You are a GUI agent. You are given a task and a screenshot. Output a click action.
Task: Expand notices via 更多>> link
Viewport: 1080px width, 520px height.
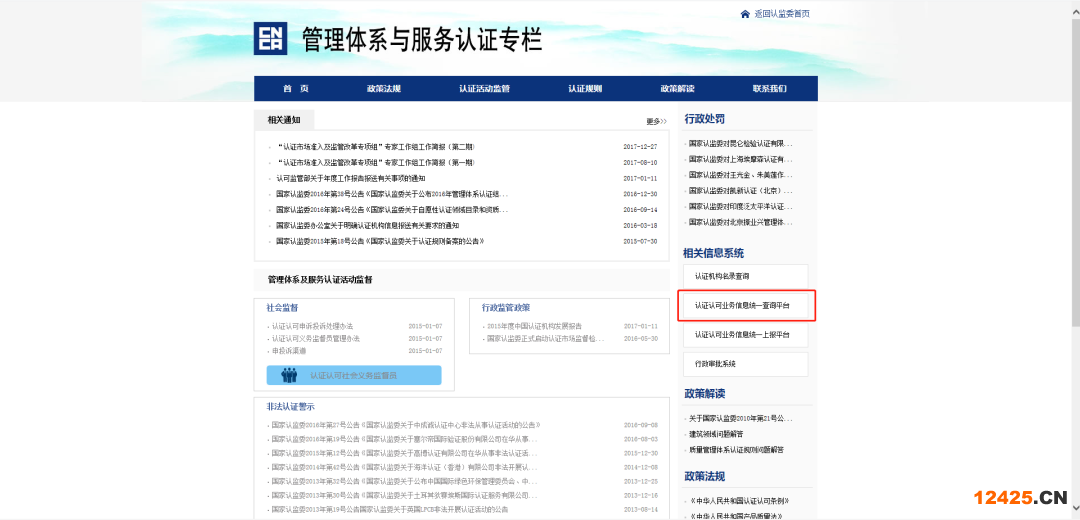656,121
